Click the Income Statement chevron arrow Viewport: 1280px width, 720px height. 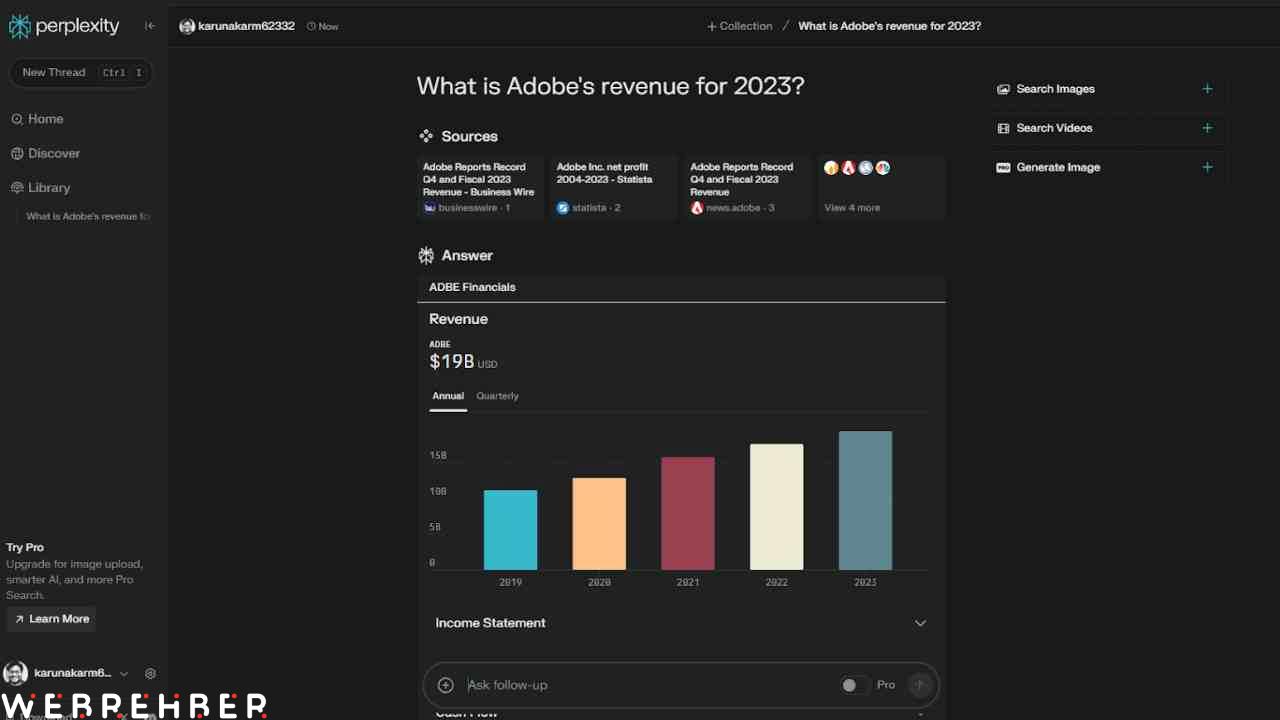(920, 623)
